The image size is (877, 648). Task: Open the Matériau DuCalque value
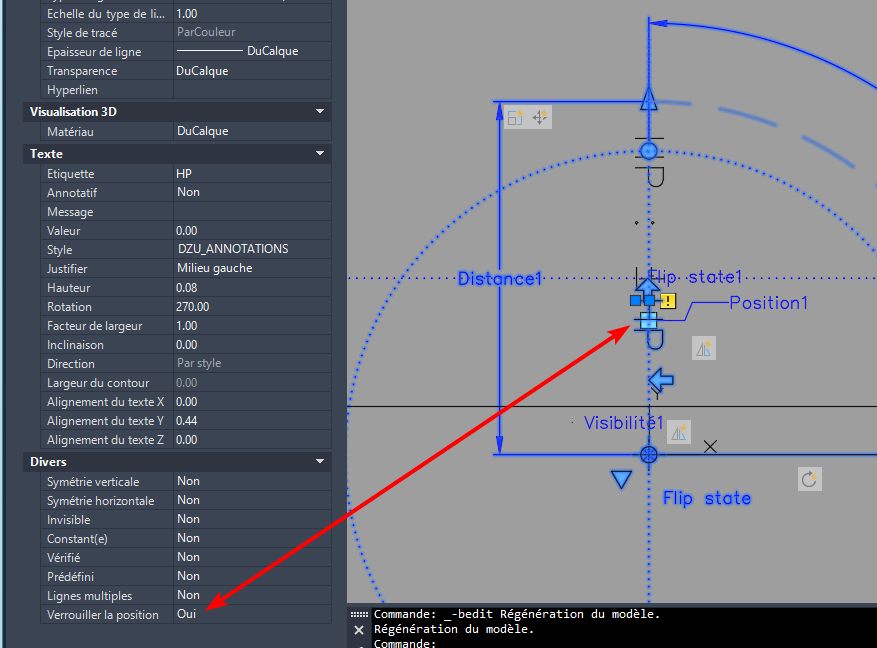click(x=252, y=131)
